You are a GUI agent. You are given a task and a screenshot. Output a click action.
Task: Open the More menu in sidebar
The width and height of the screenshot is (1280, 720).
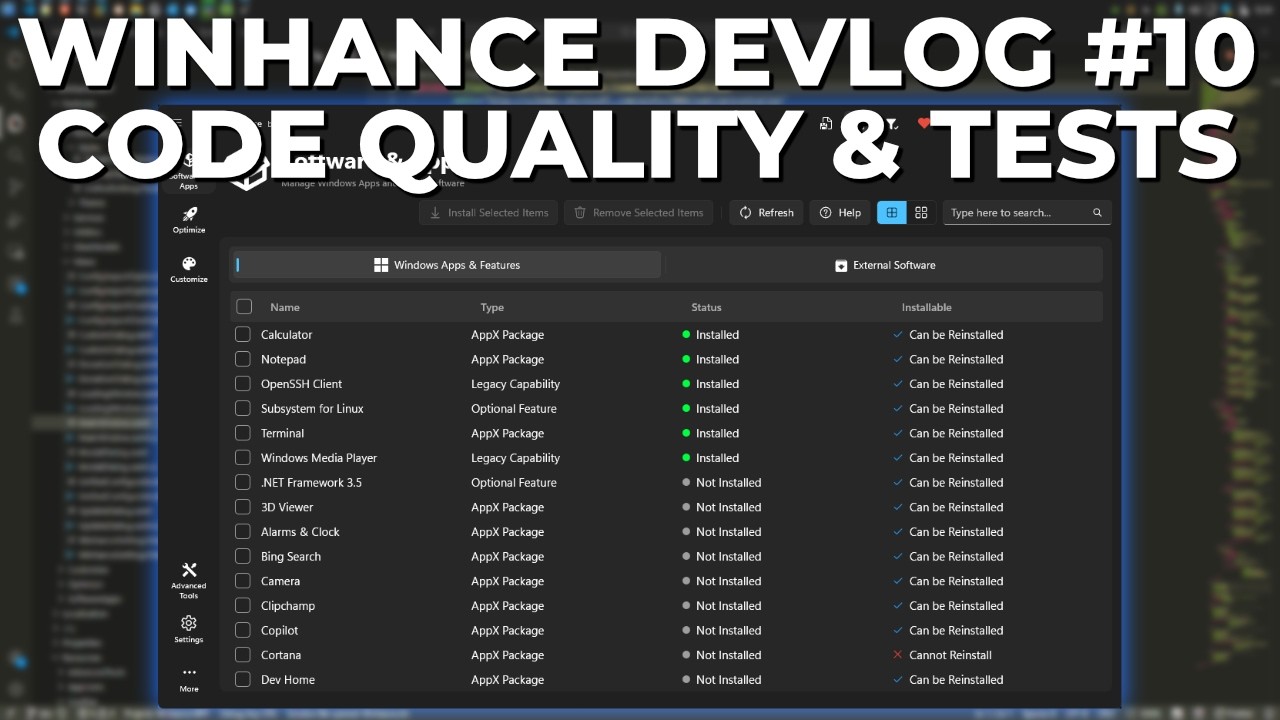188,679
